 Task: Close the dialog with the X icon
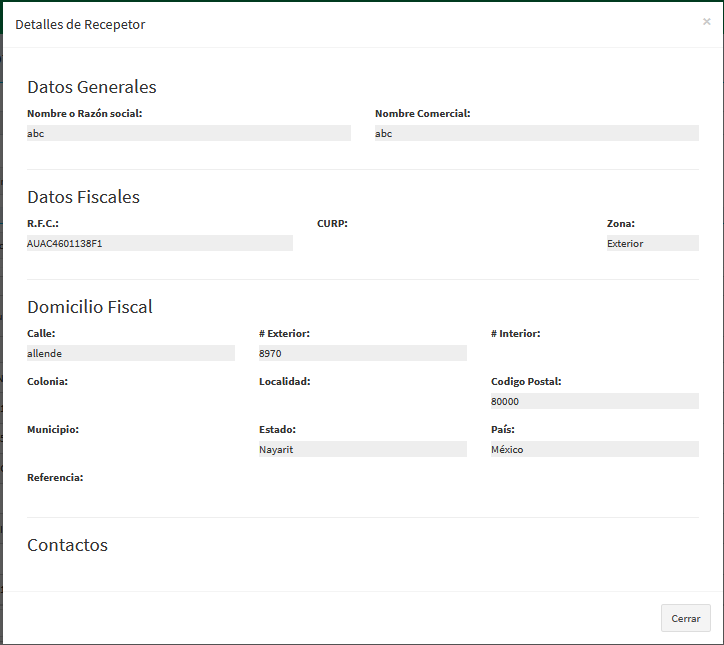pyautogui.click(x=706, y=21)
